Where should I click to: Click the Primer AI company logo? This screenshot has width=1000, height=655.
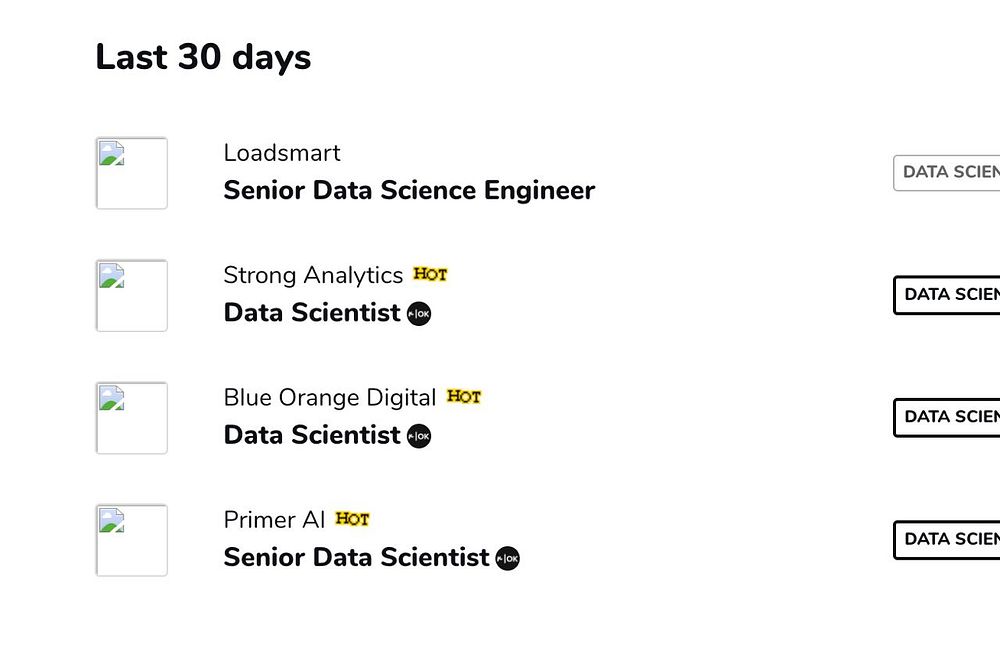(131, 540)
